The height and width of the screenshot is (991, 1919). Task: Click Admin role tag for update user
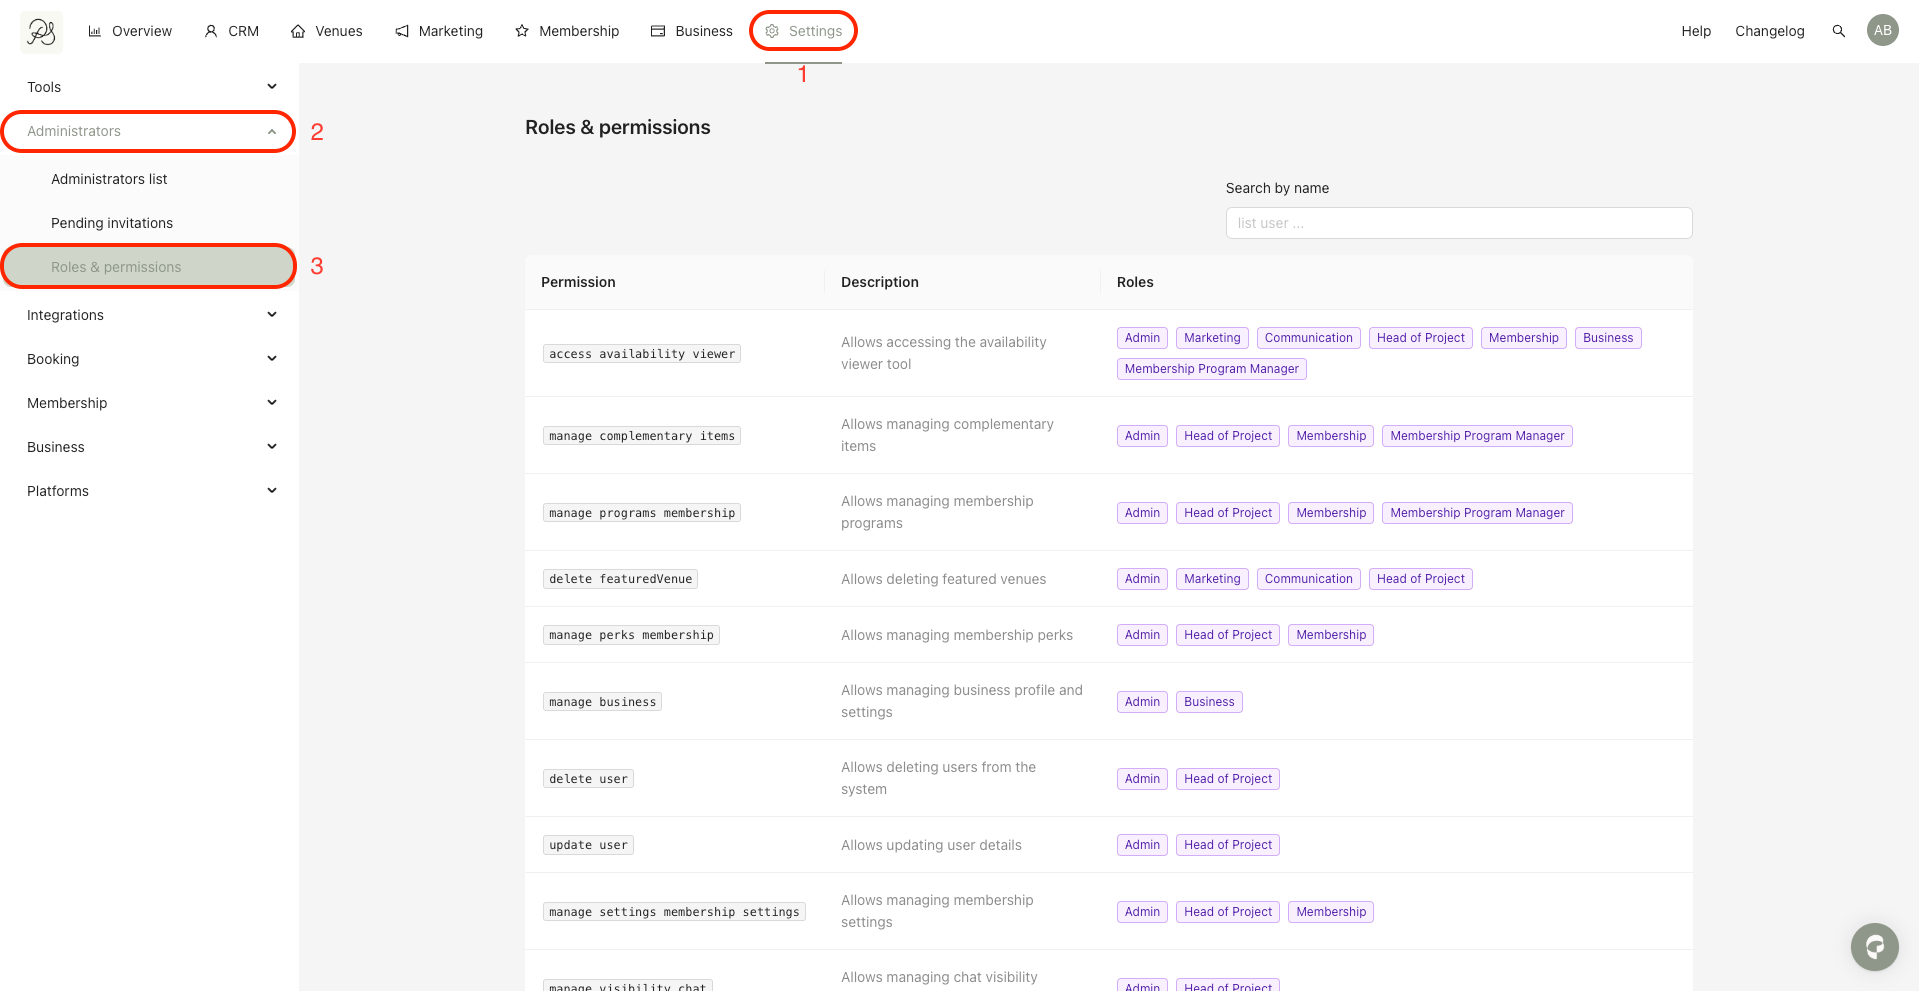[x=1142, y=845]
